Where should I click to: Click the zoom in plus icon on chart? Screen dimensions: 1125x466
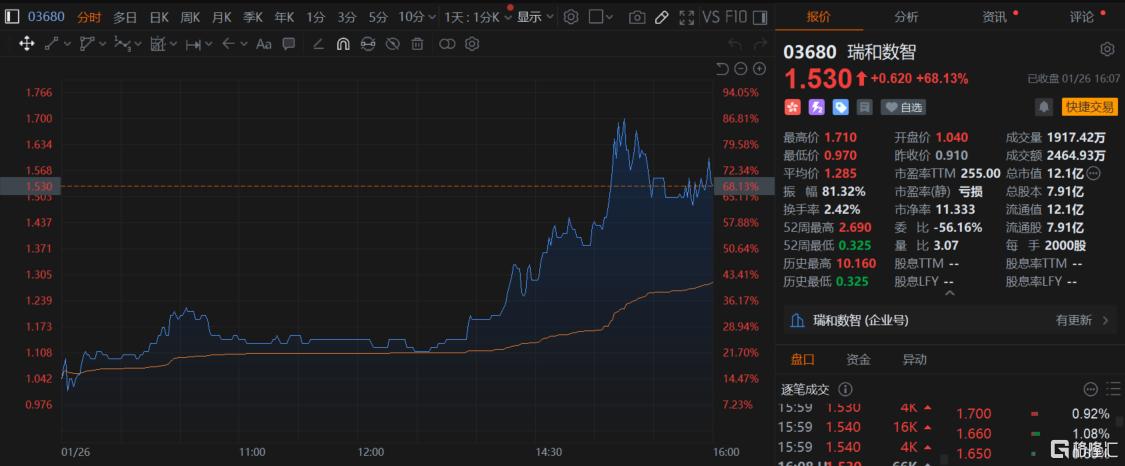[x=760, y=69]
